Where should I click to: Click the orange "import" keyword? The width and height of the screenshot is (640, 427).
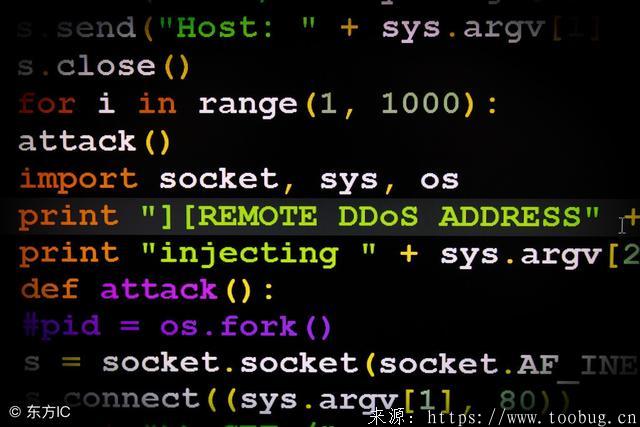pyautogui.click(x=78, y=180)
